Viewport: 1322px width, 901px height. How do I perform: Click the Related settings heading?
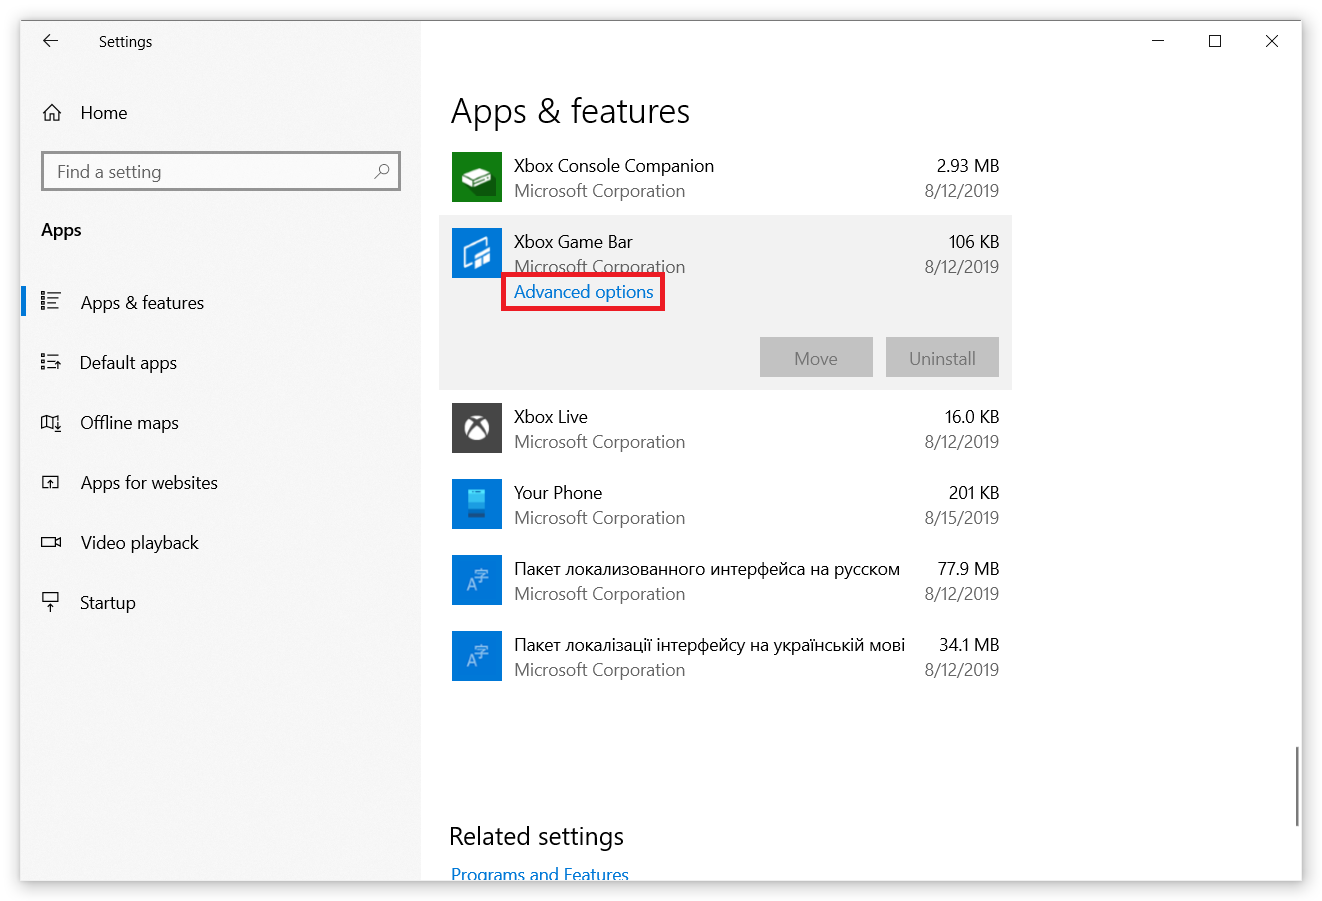pos(536,836)
